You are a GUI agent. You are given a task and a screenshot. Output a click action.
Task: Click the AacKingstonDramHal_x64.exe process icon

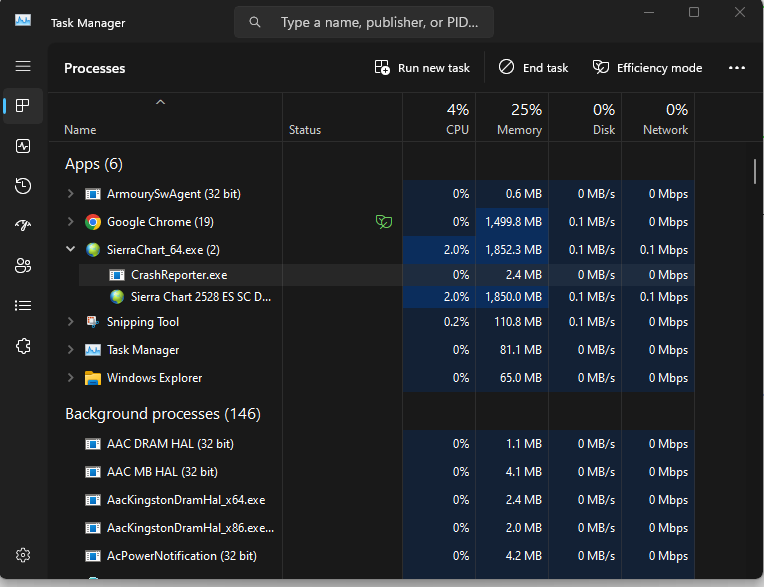tap(93, 500)
